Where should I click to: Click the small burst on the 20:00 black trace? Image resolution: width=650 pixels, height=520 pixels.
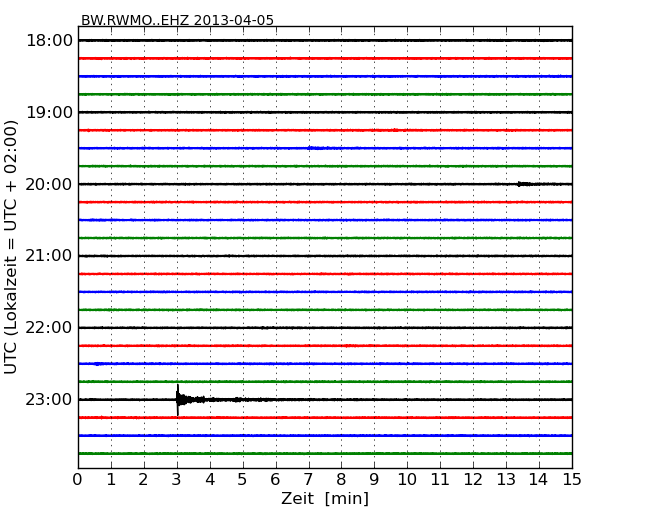click(526, 184)
